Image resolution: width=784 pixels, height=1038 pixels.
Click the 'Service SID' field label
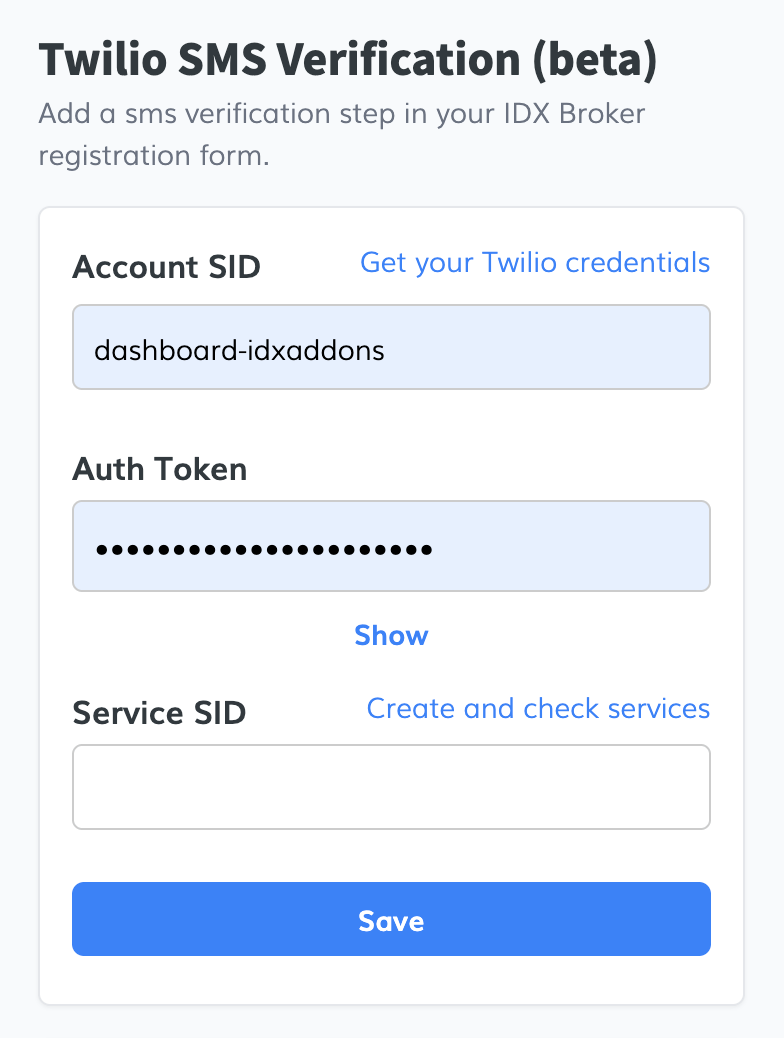[x=159, y=713]
